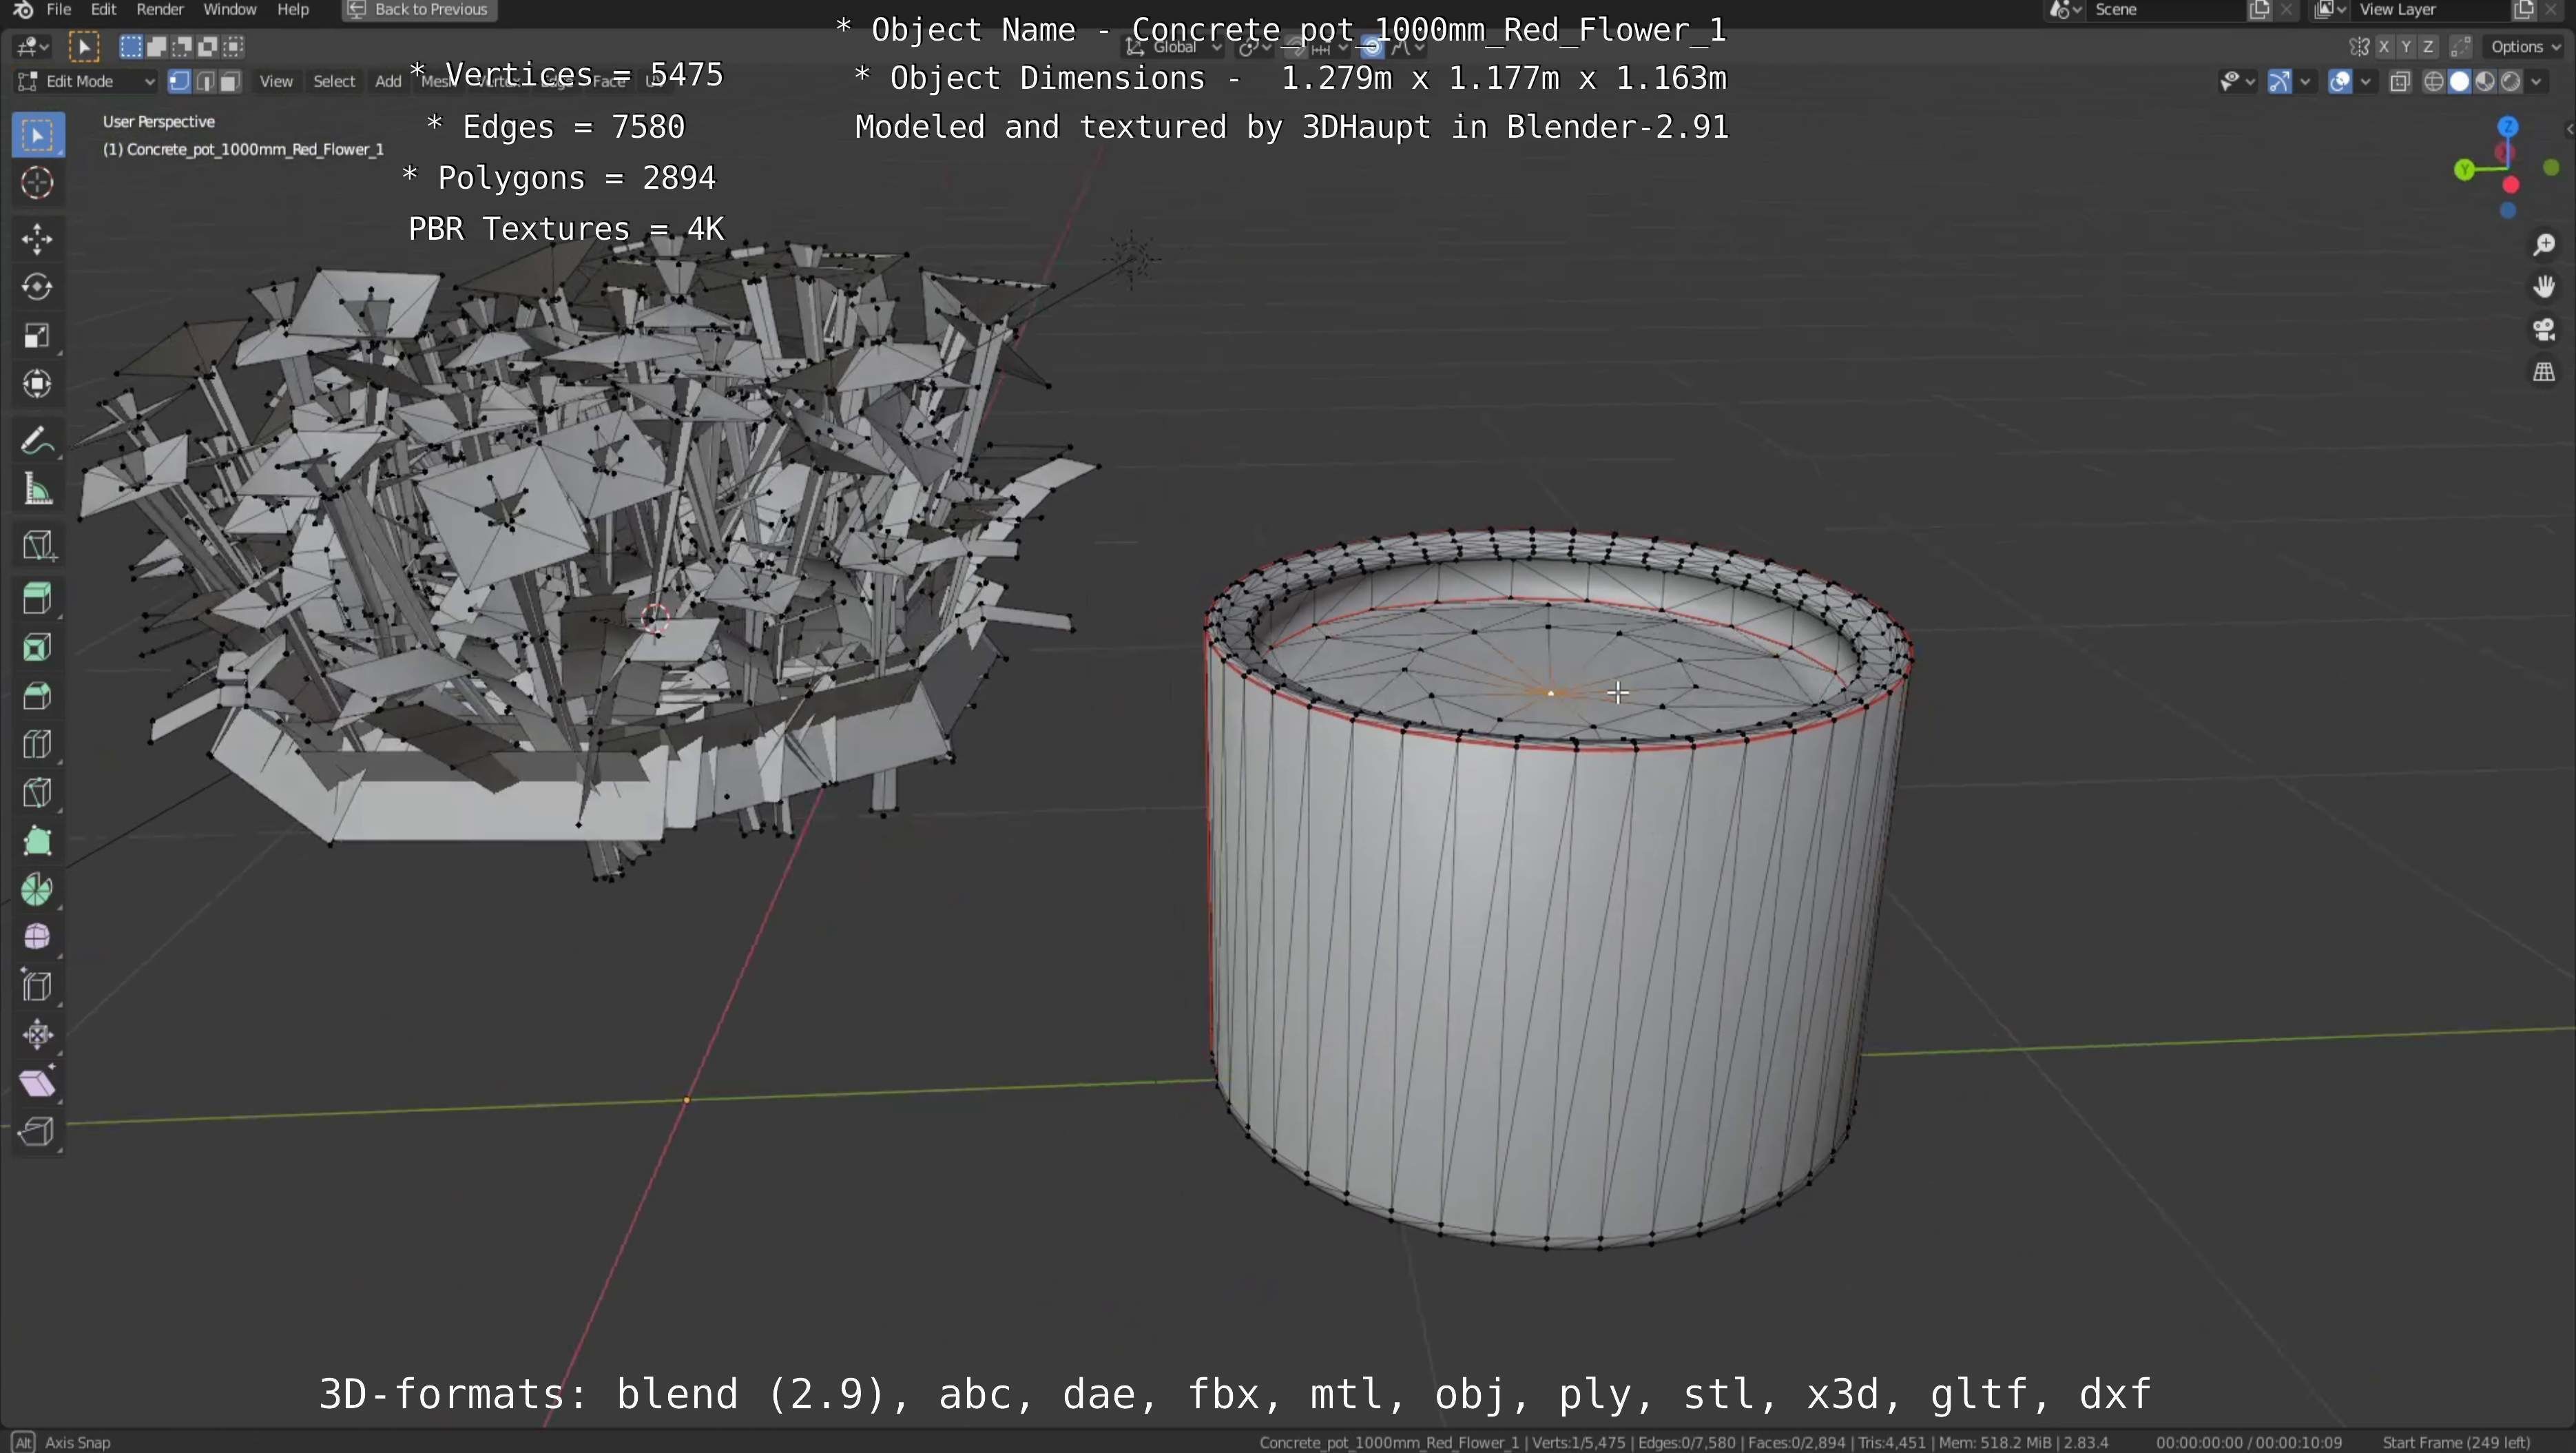This screenshot has width=2576, height=1453.
Task: Select the Shrink/Fatten tool
Action: click(x=38, y=1035)
